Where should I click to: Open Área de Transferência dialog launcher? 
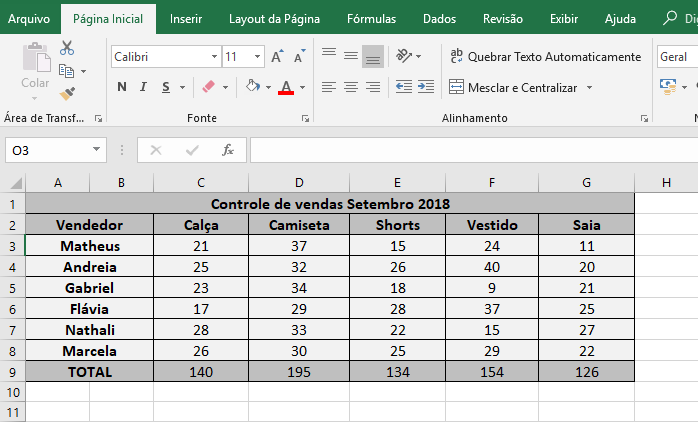(x=98, y=118)
